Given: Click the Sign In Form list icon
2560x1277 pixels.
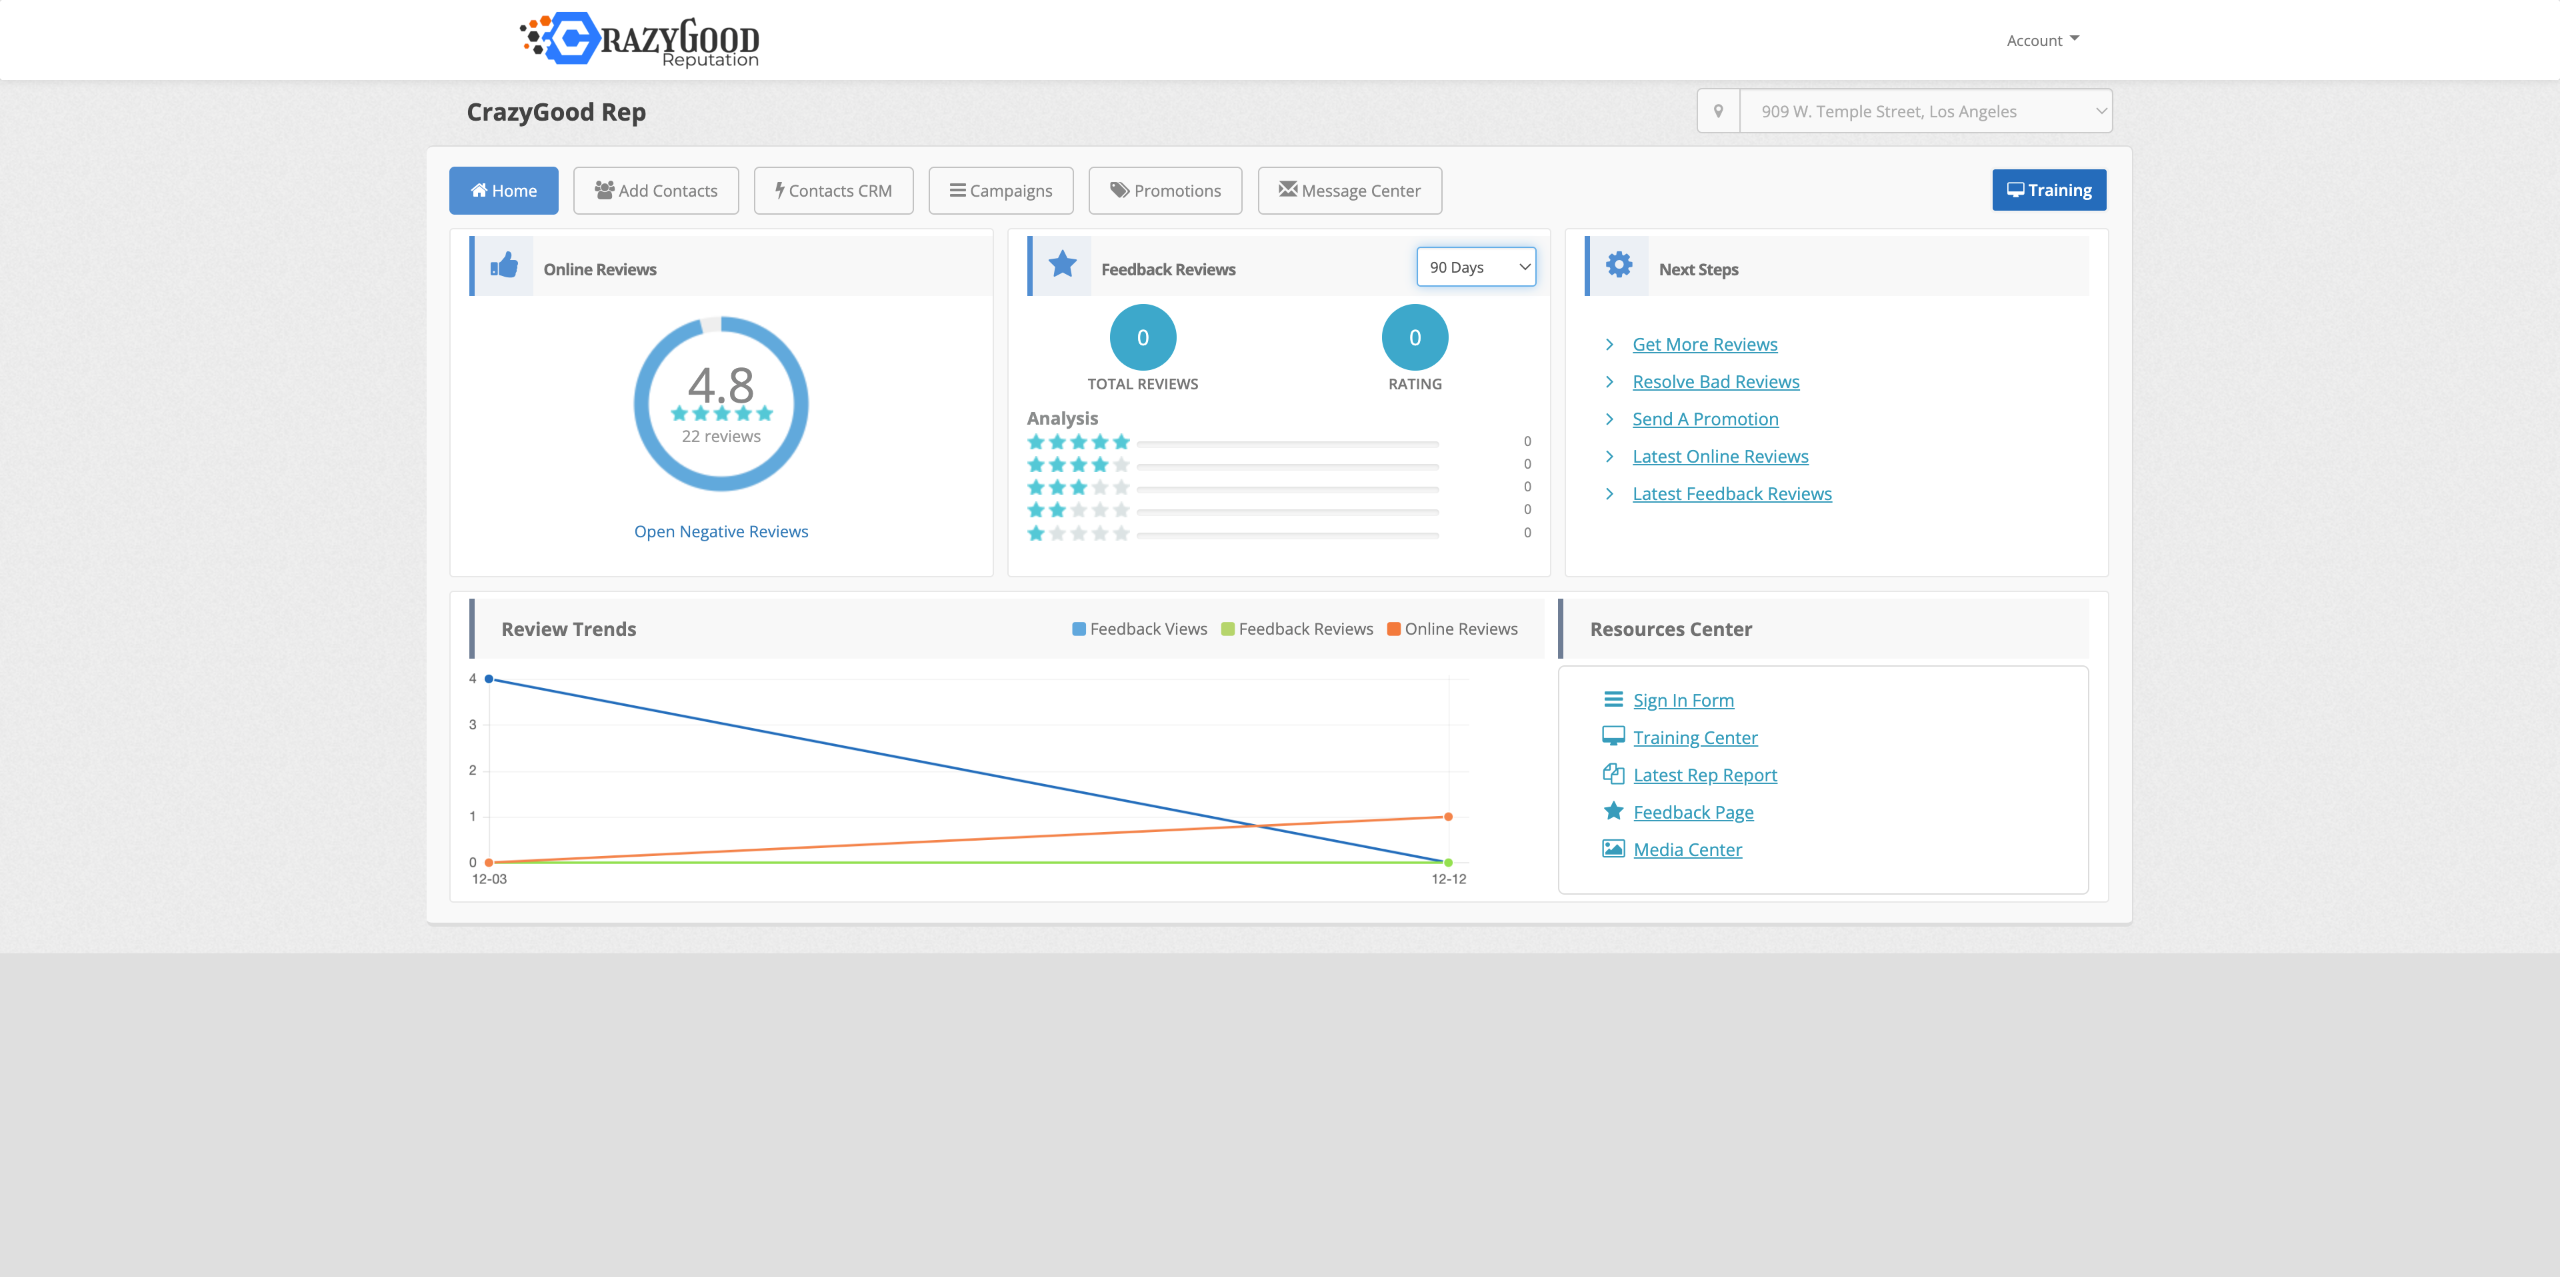Looking at the screenshot, I should pos(1613,700).
